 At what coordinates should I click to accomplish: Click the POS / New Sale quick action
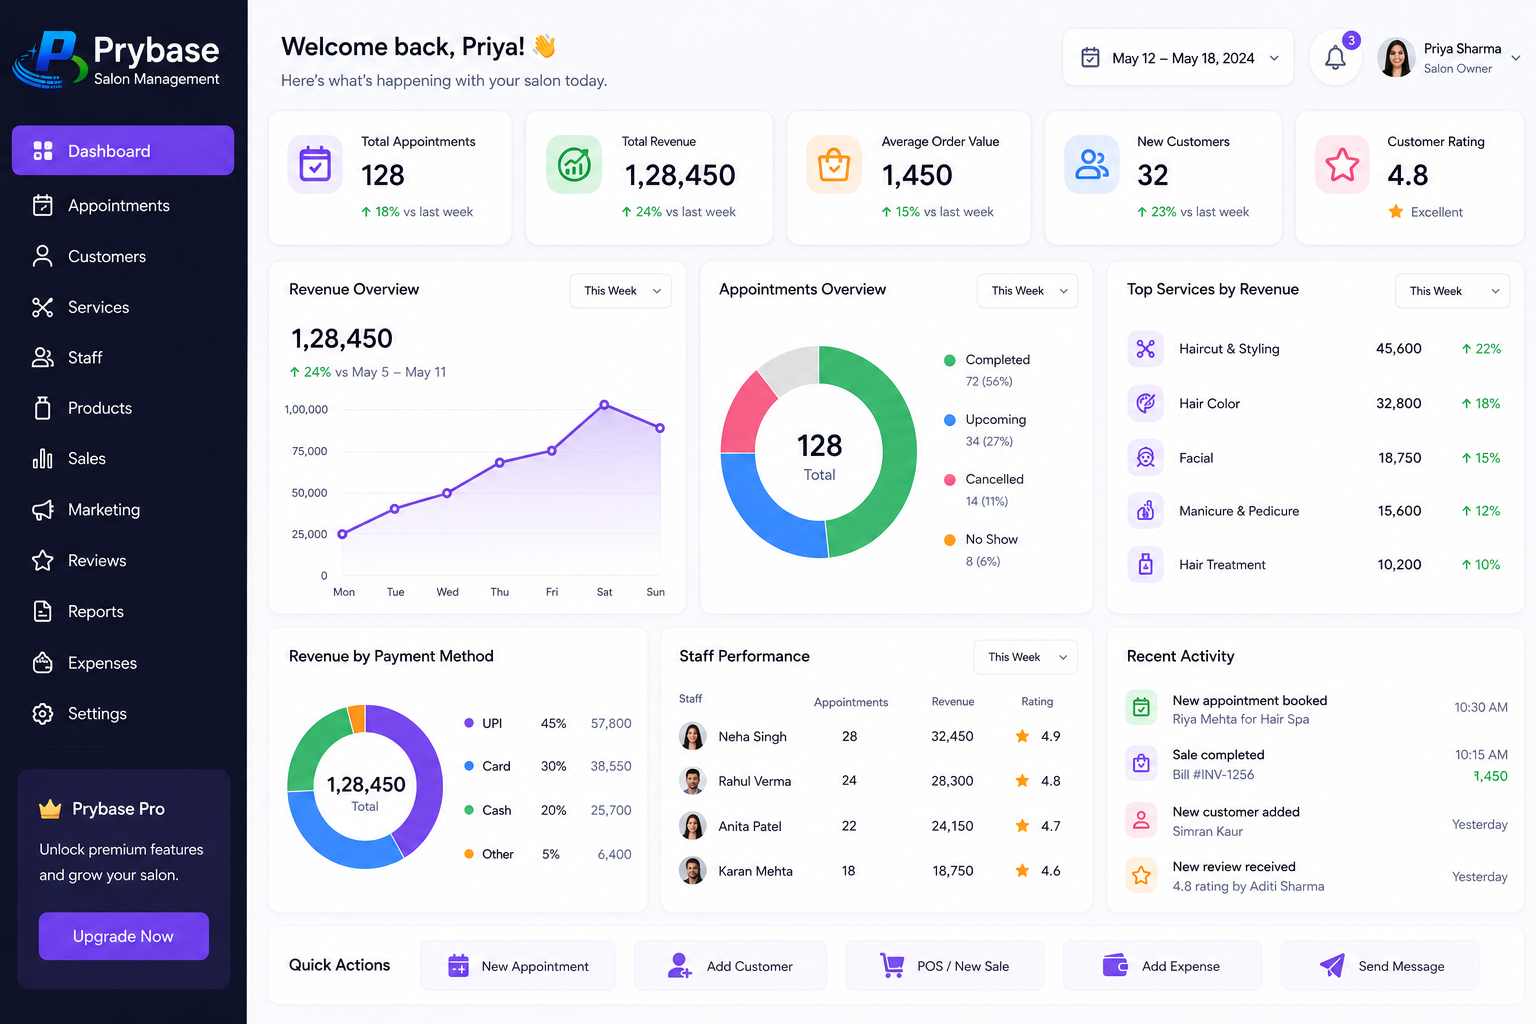point(945,966)
